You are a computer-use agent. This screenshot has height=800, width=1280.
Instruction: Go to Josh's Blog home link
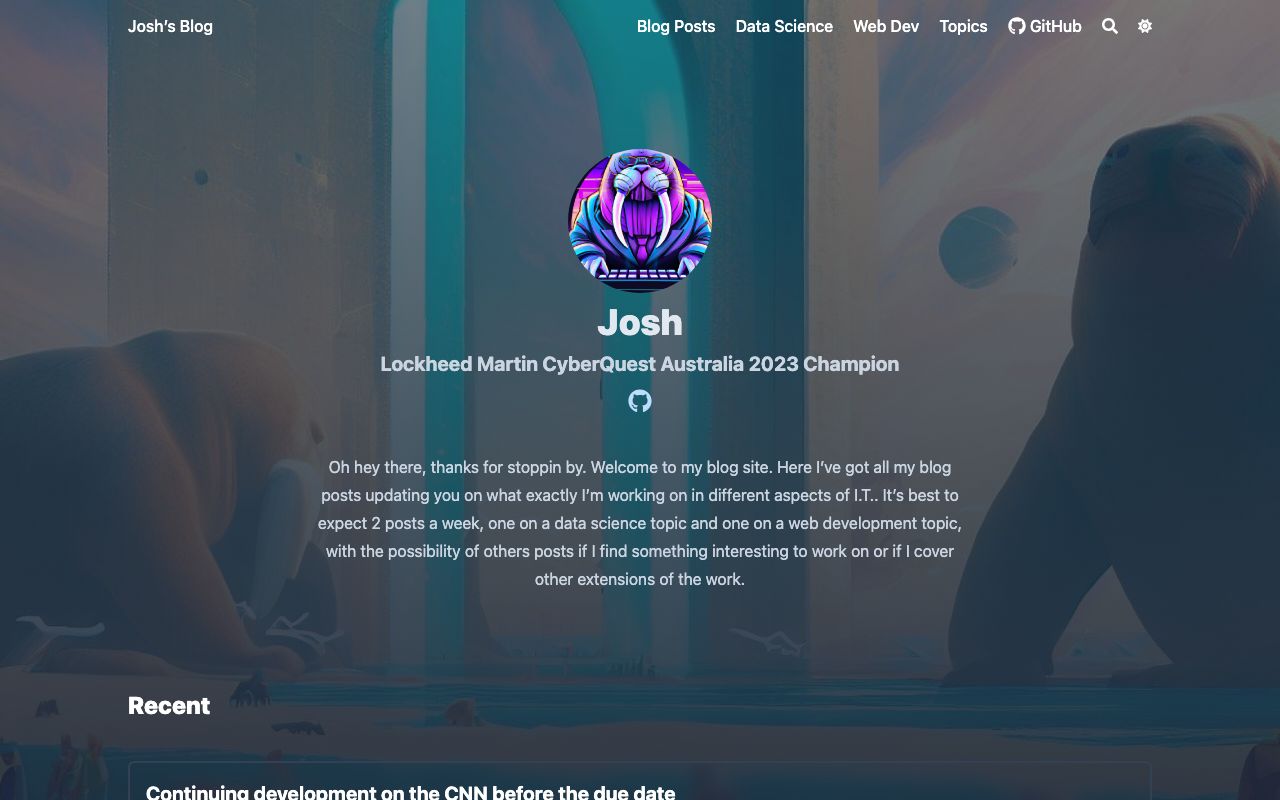click(x=170, y=26)
